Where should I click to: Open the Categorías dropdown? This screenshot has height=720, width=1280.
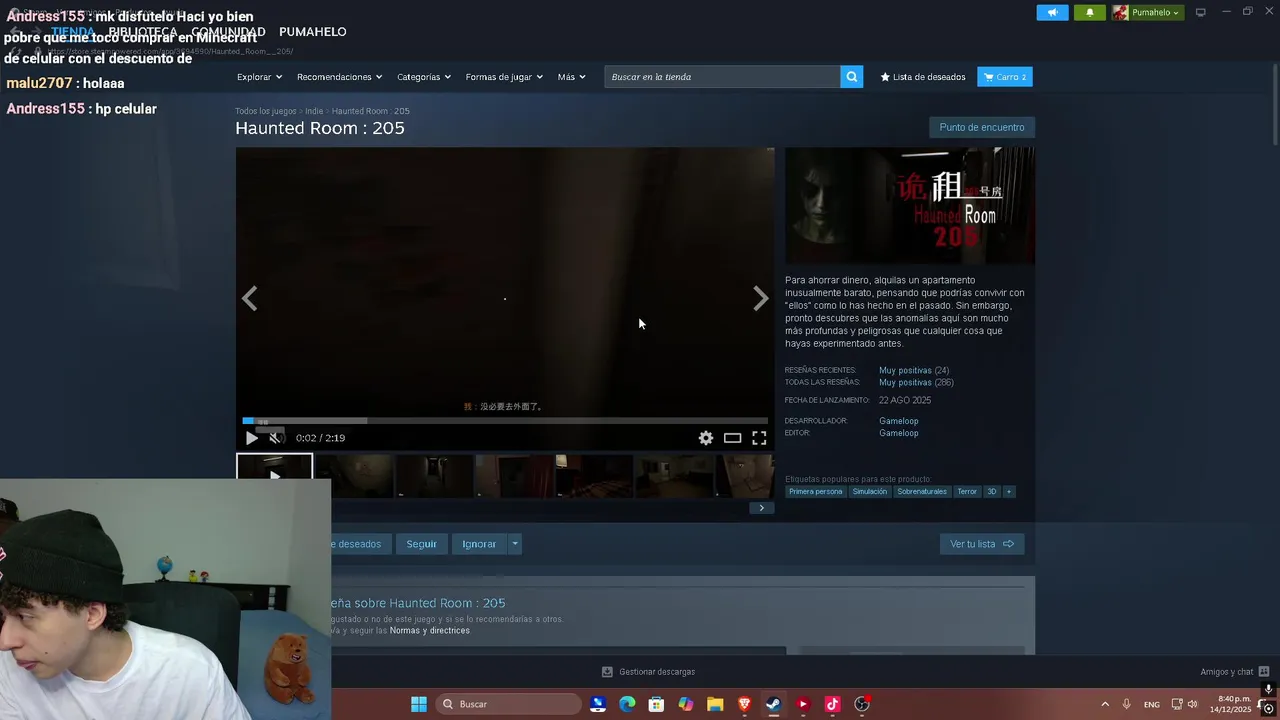pos(424,77)
